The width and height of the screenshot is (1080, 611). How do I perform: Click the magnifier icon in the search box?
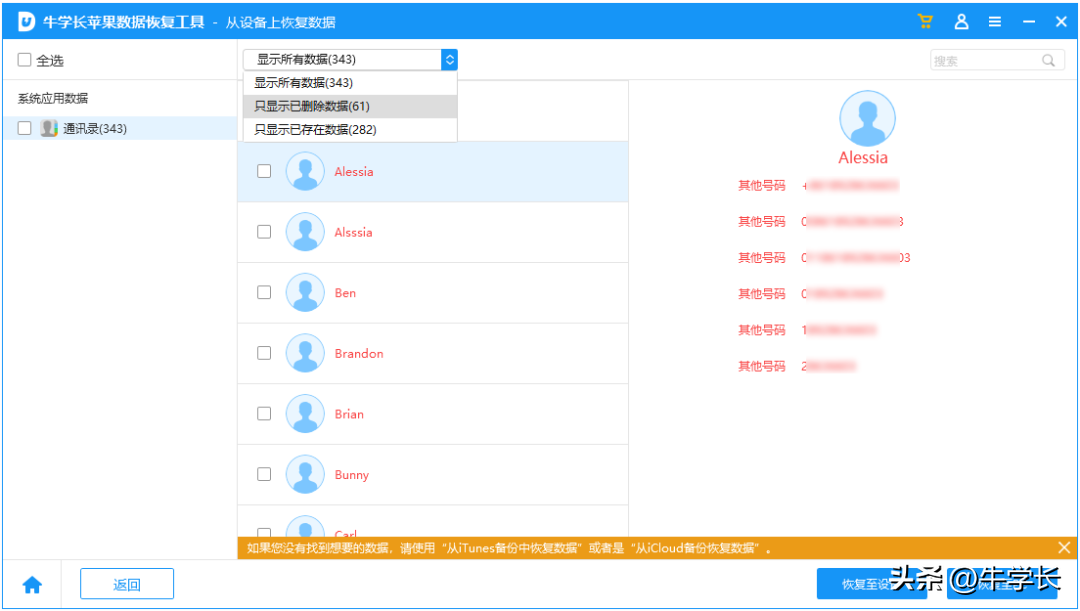point(1048,60)
